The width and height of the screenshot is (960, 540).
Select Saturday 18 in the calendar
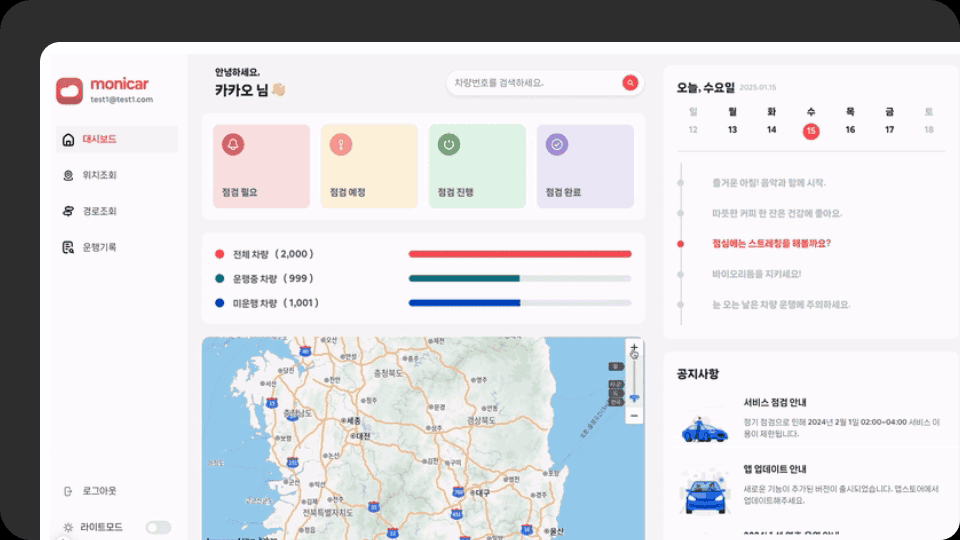click(x=929, y=130)
